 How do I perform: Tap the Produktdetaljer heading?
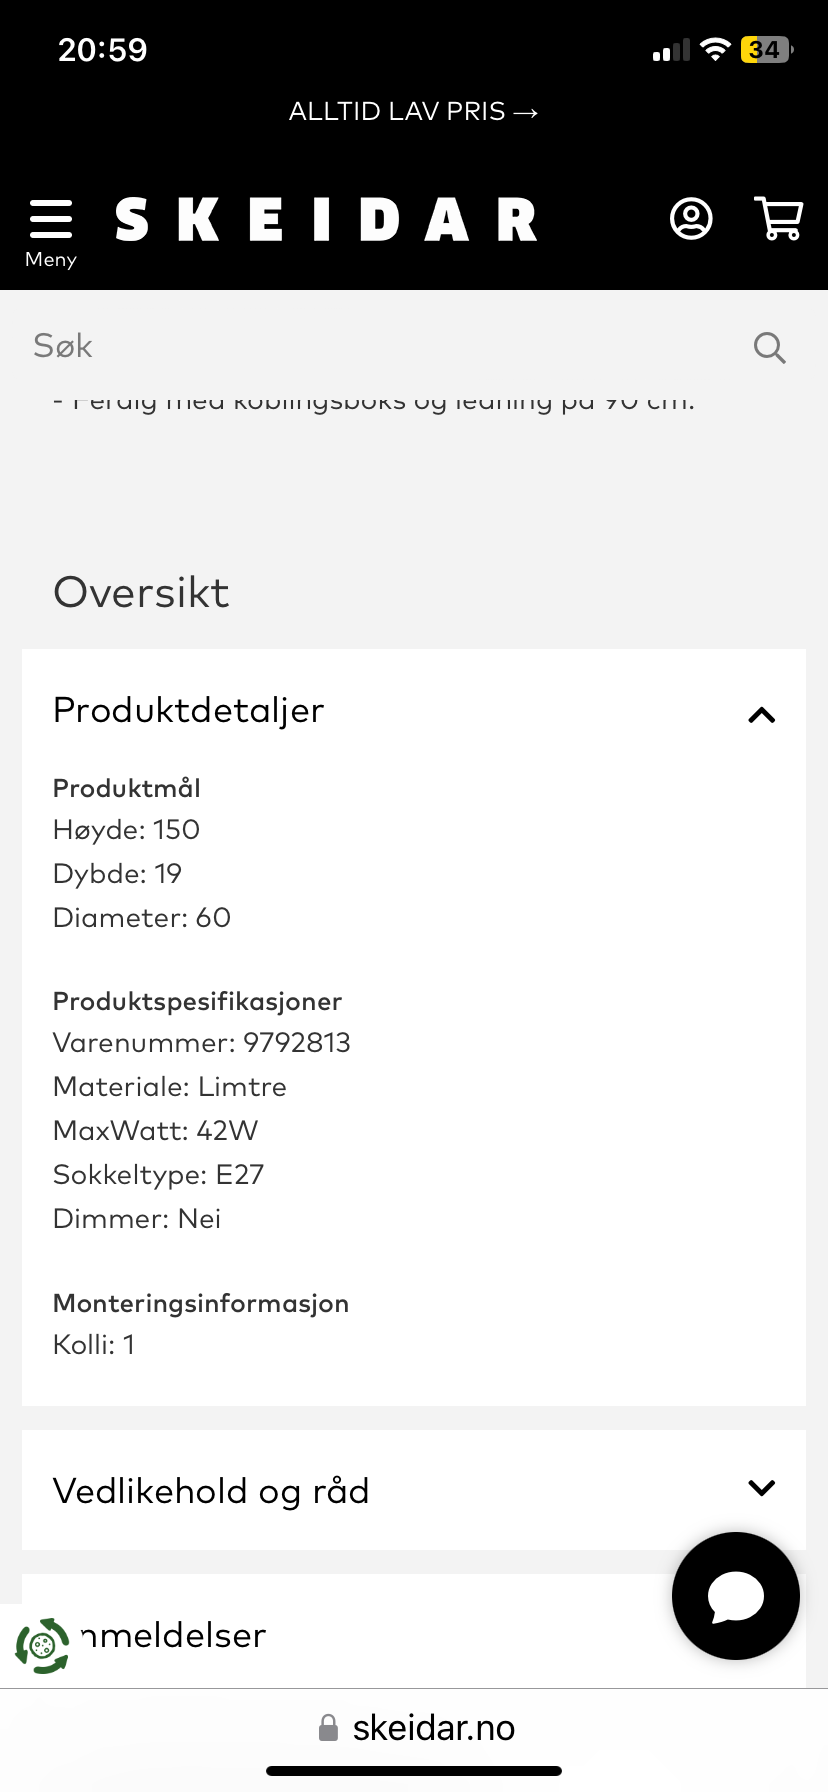189,711
